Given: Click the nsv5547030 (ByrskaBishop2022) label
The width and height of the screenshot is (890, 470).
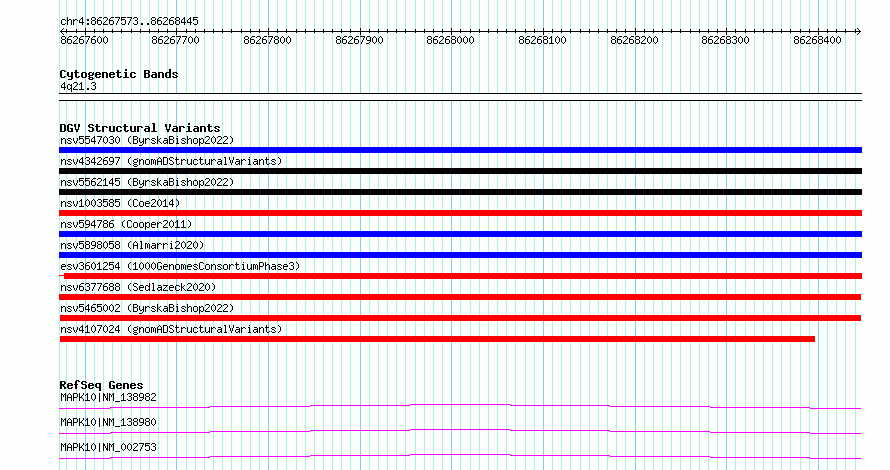Looking at the screenshot, I should [147, 140].
